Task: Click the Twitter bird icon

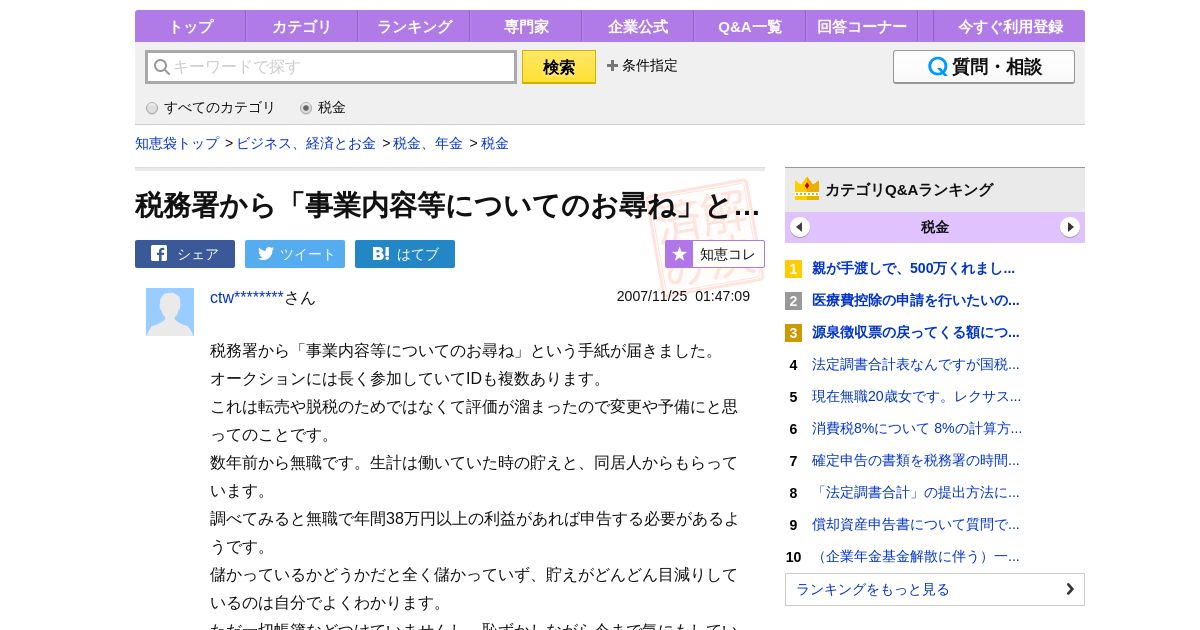Action: tap(265, 253)
